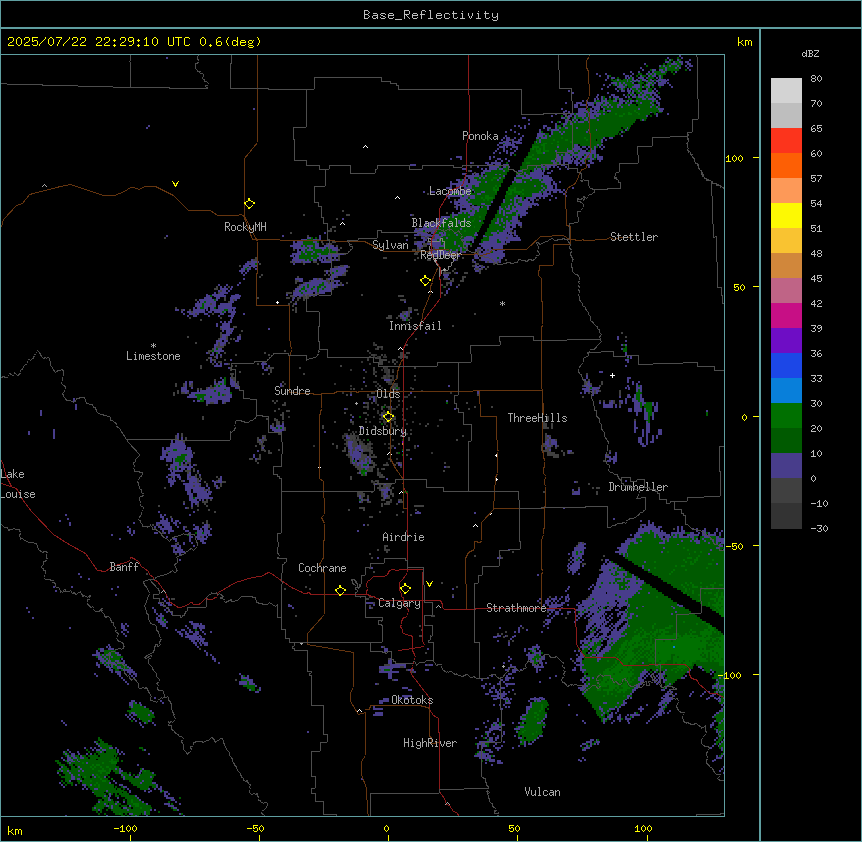
Task: Click the dBZ legend heading
Action: pos(810,53)
